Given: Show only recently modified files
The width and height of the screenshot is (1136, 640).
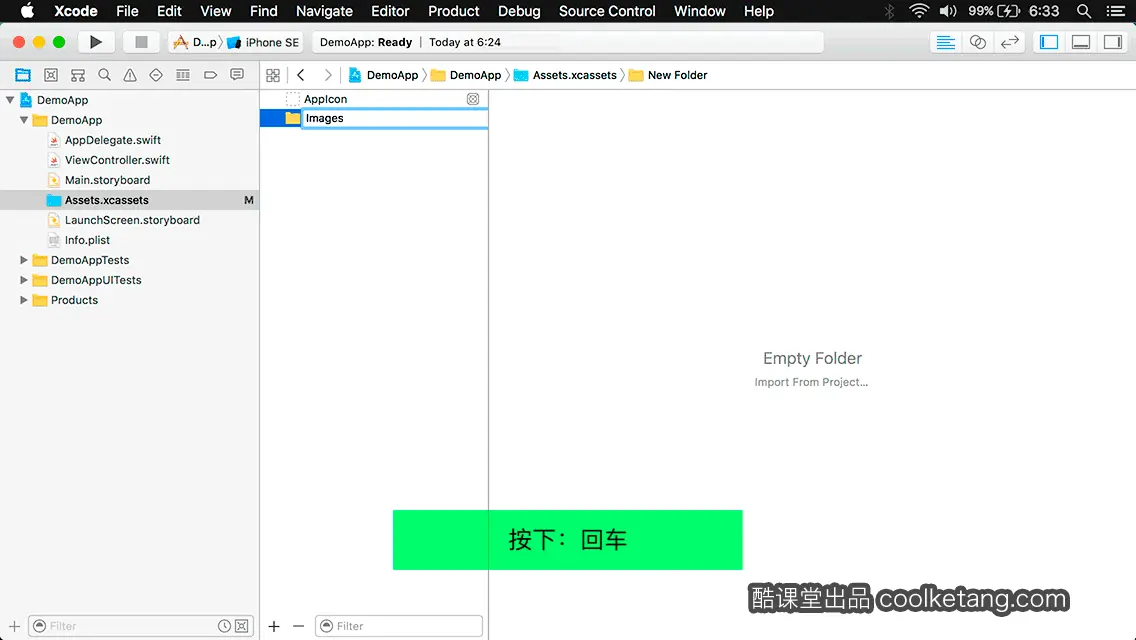Looking at the screenshot, I should coord(225,626).
